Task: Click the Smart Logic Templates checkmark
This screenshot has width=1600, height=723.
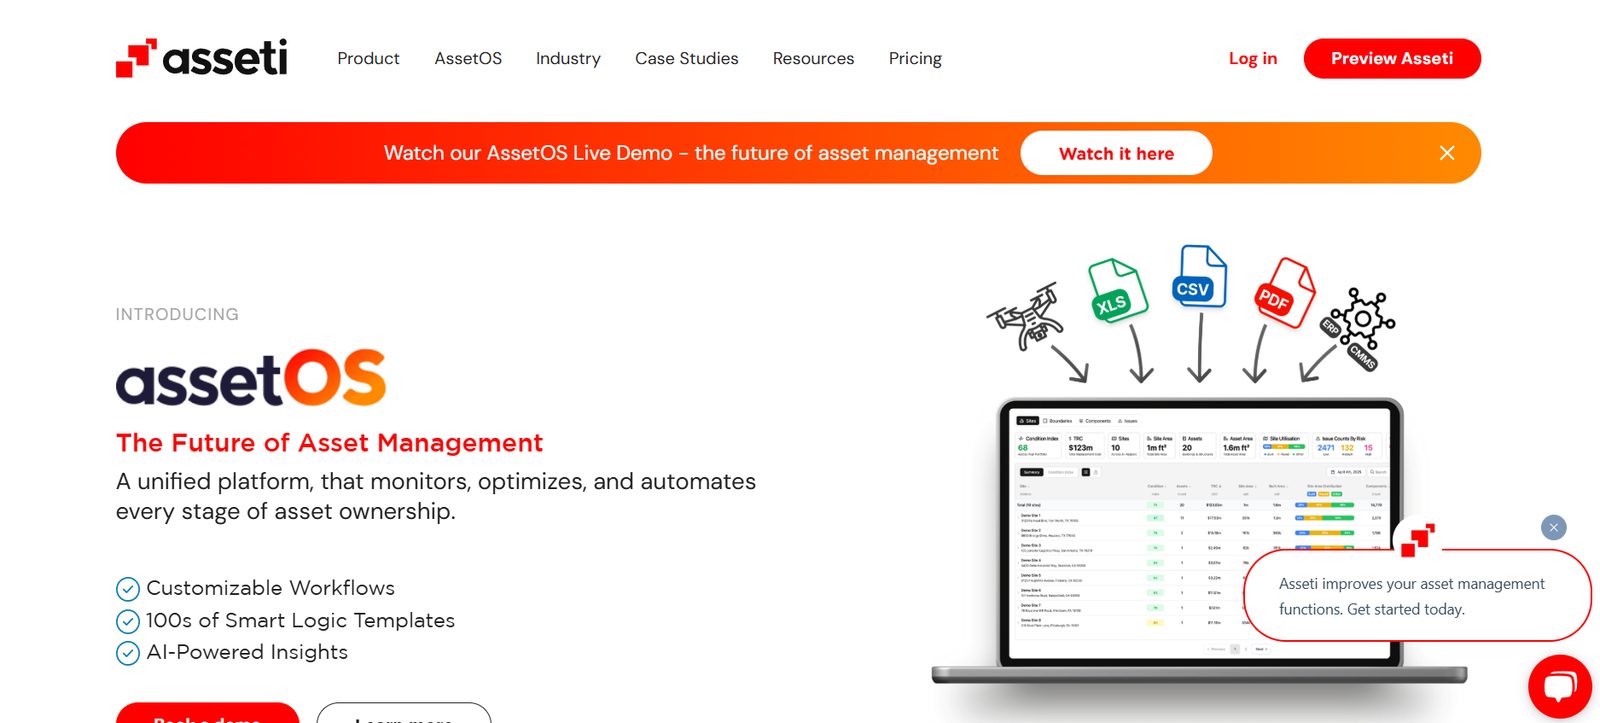Action: 128,621
